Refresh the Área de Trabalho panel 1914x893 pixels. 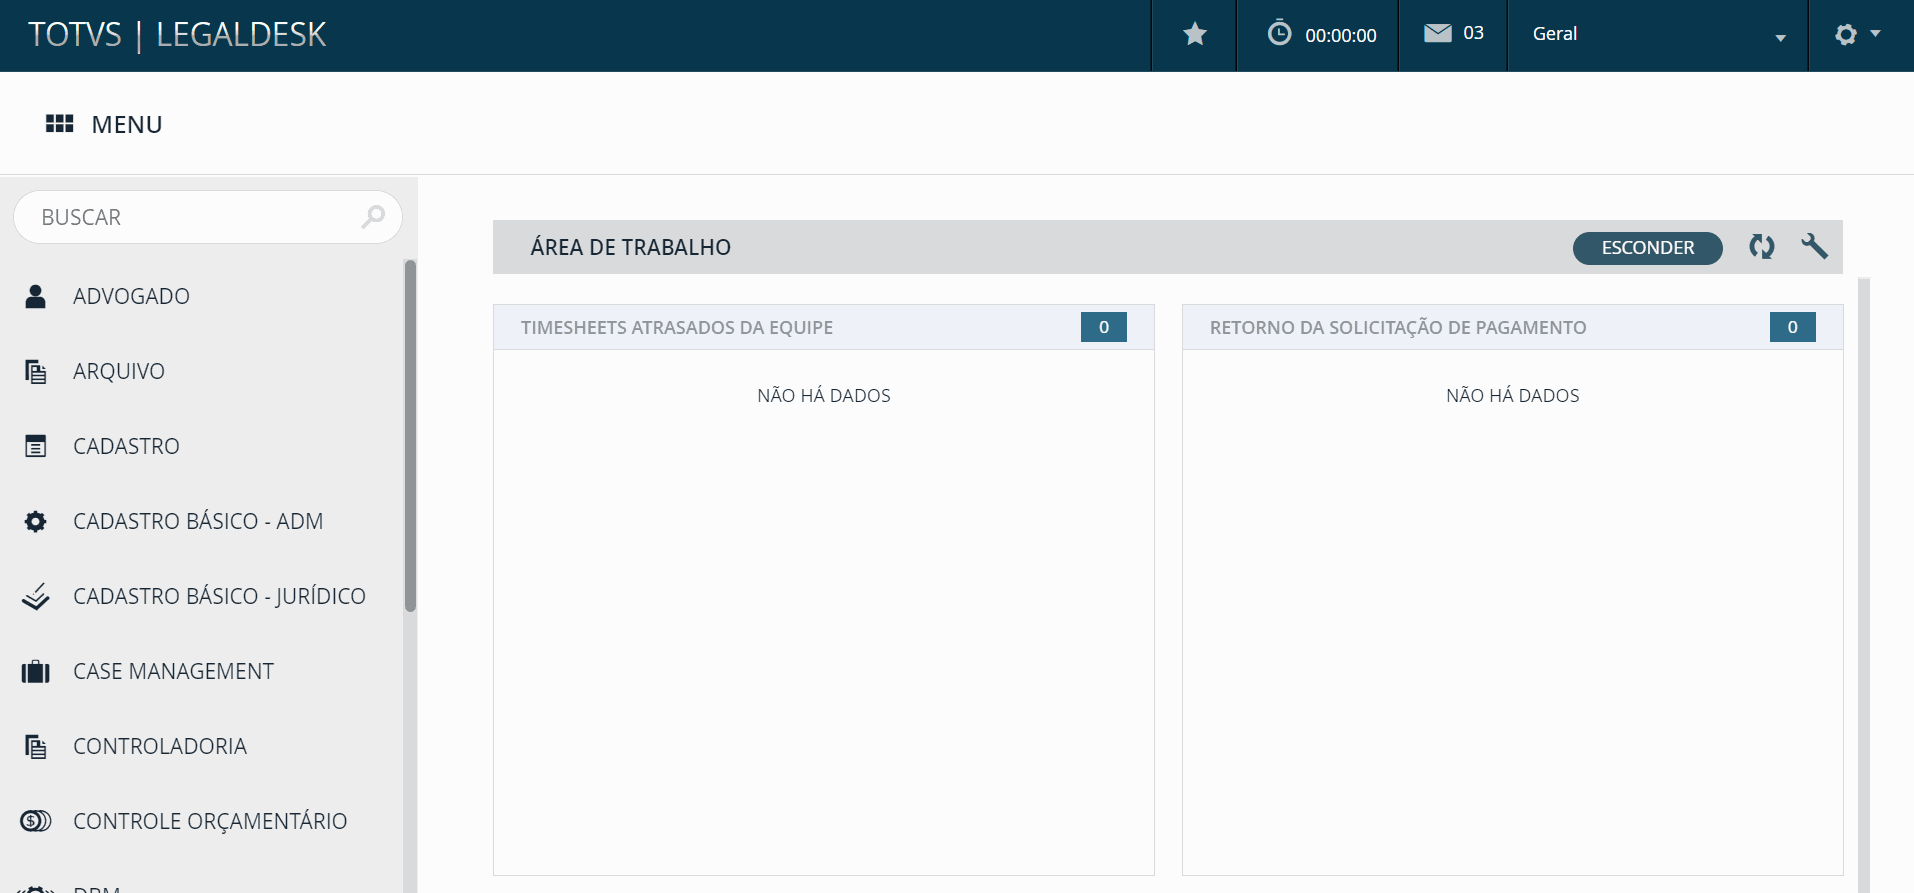(x=1762, y=246)
